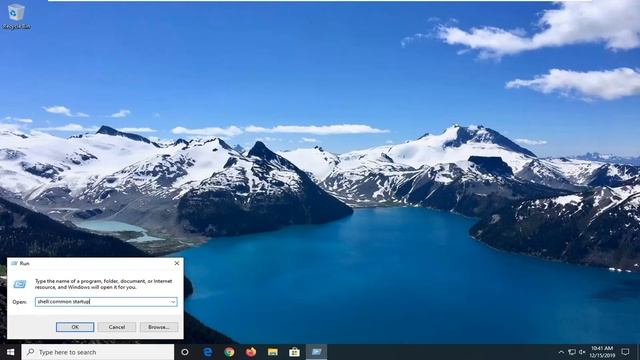This screenshot has width=640, height=360.
Task: Open the Action Center notifications icon
Action: click(x=625, y=352)
